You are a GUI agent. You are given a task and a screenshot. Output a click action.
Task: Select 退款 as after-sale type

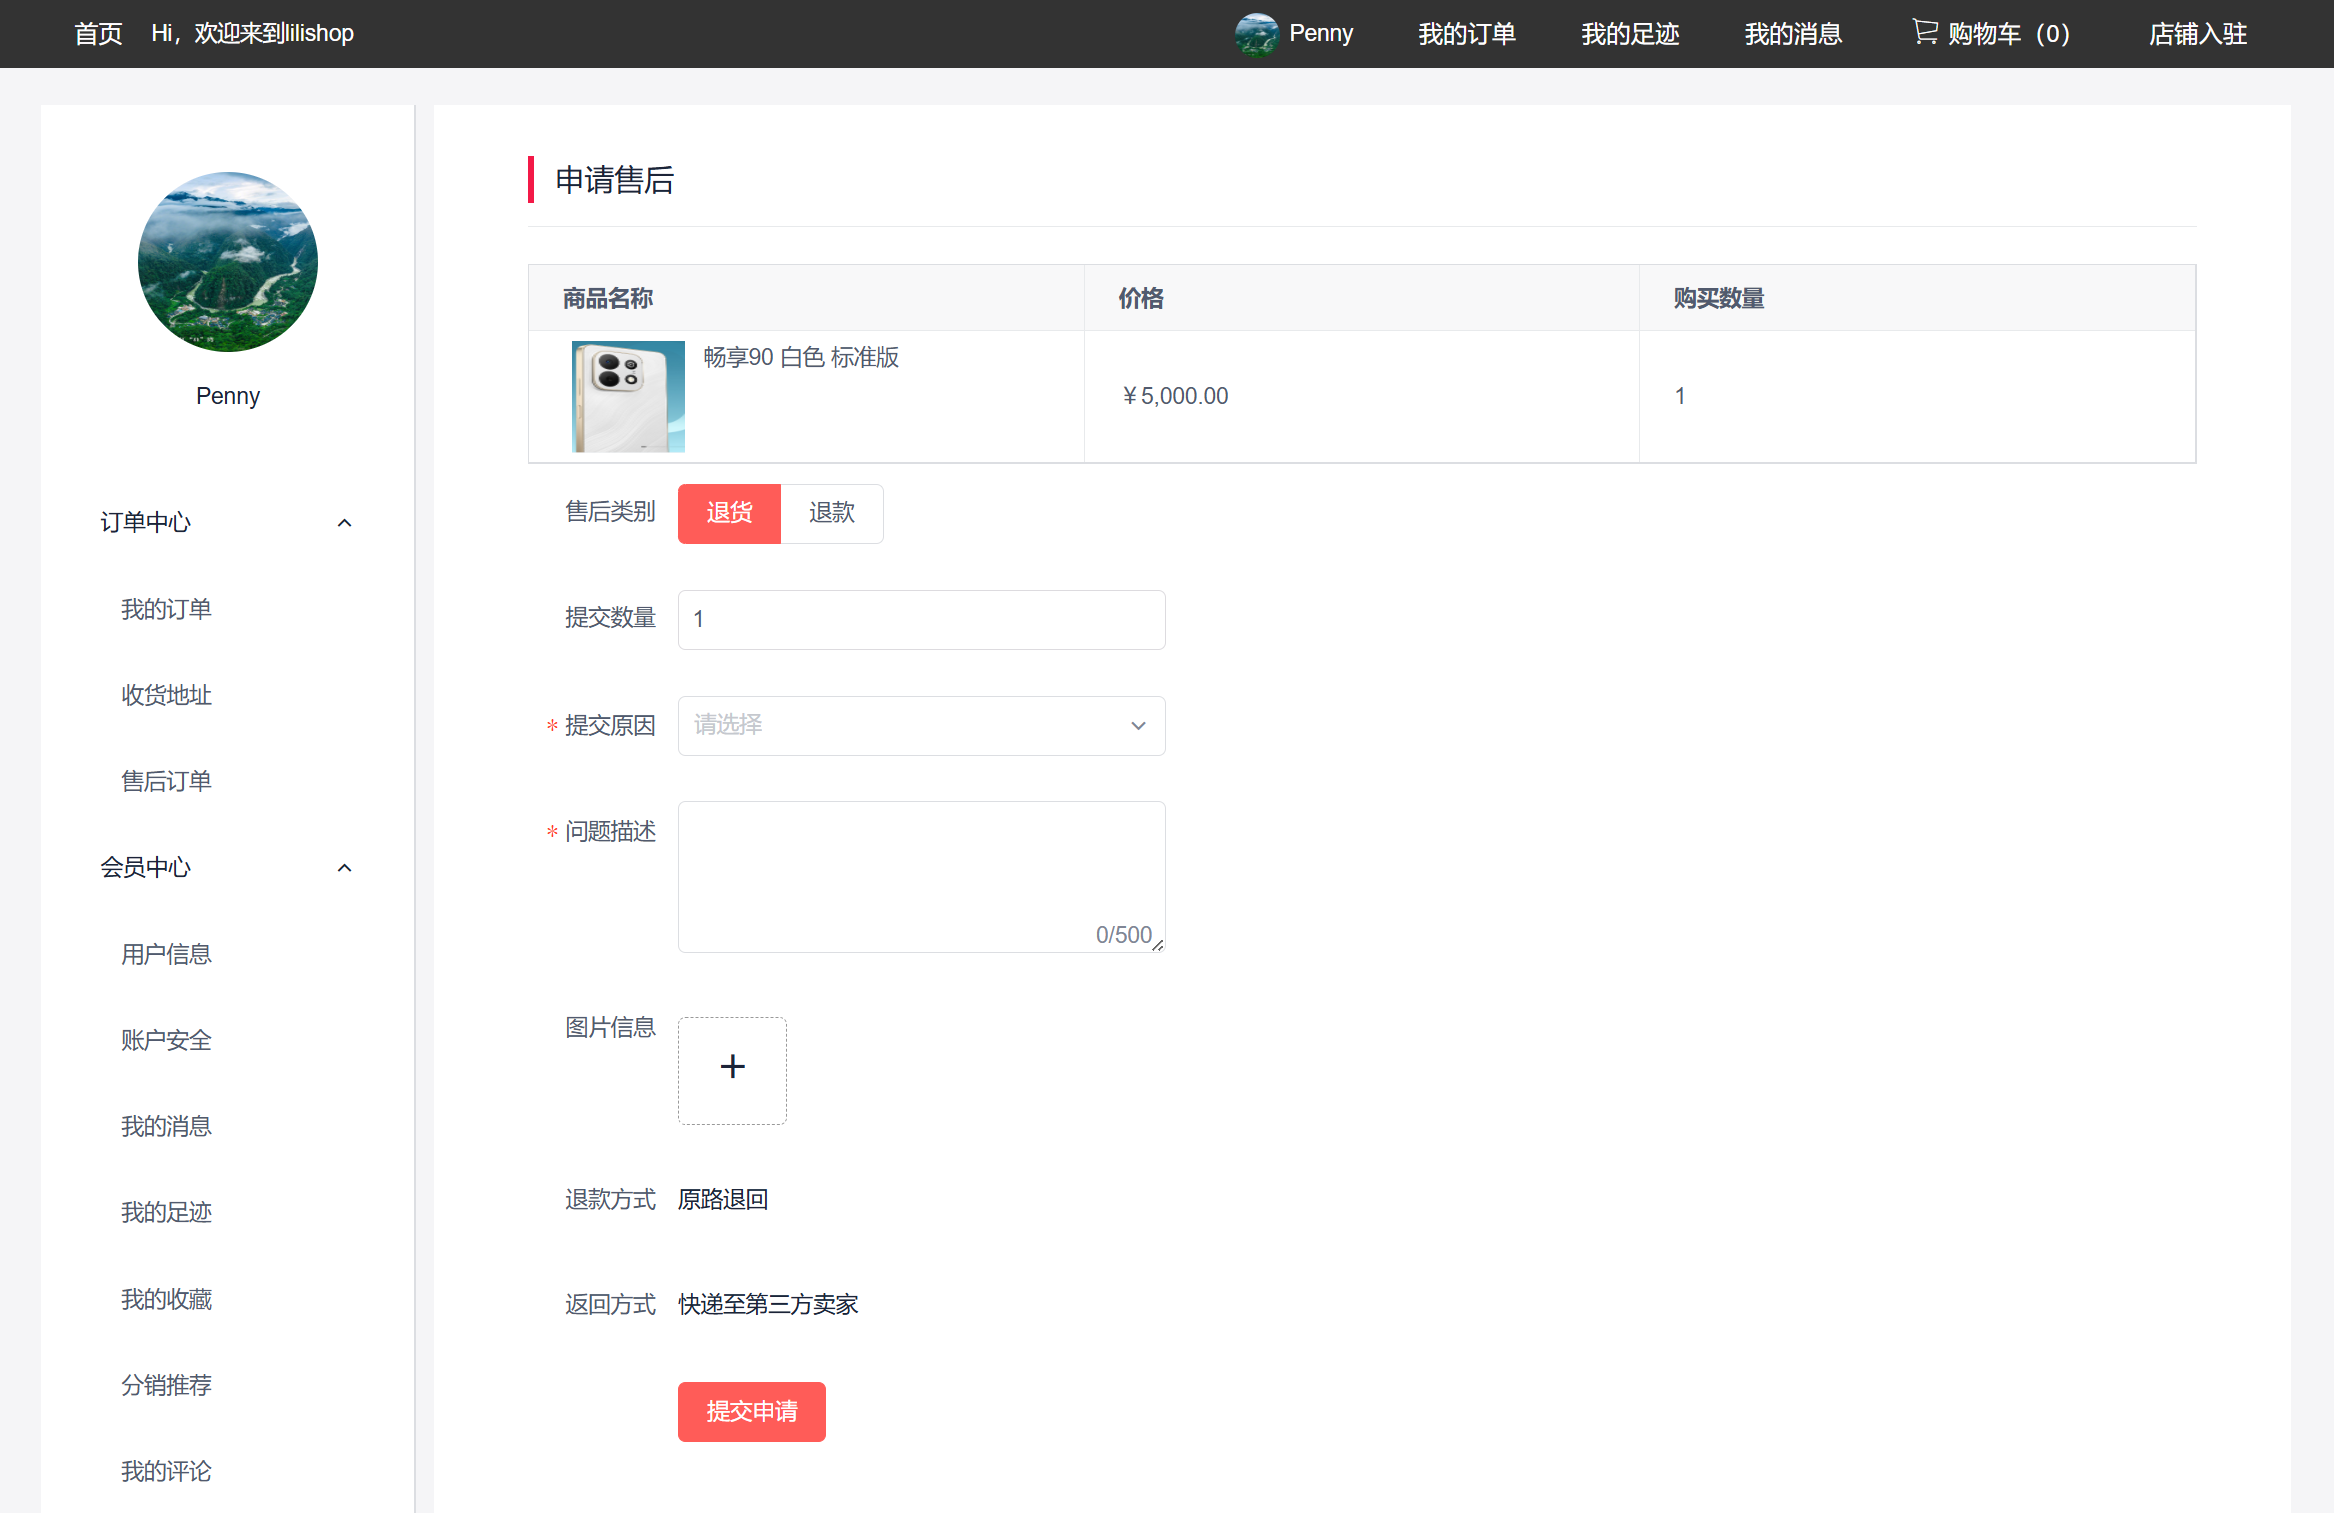pos(832,514)
